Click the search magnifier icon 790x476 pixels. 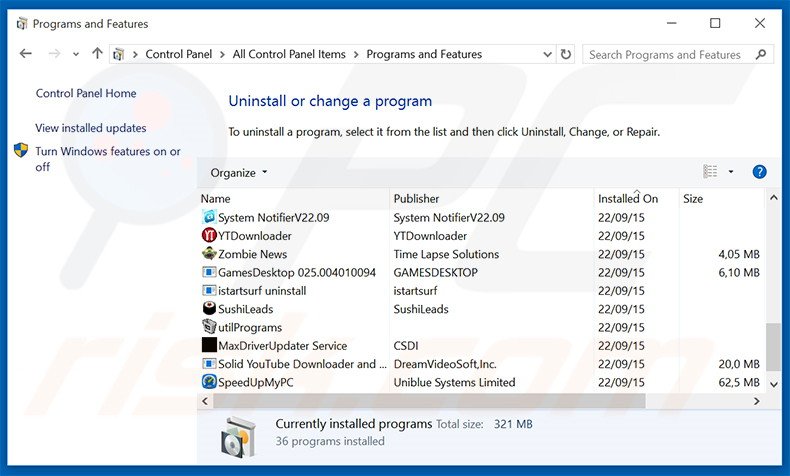(761, 54)
